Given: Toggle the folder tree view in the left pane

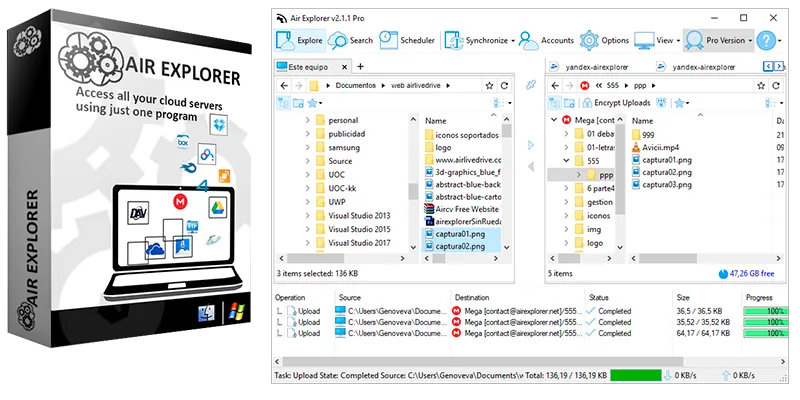Looking at the screenshot, I should click(283, 103).
